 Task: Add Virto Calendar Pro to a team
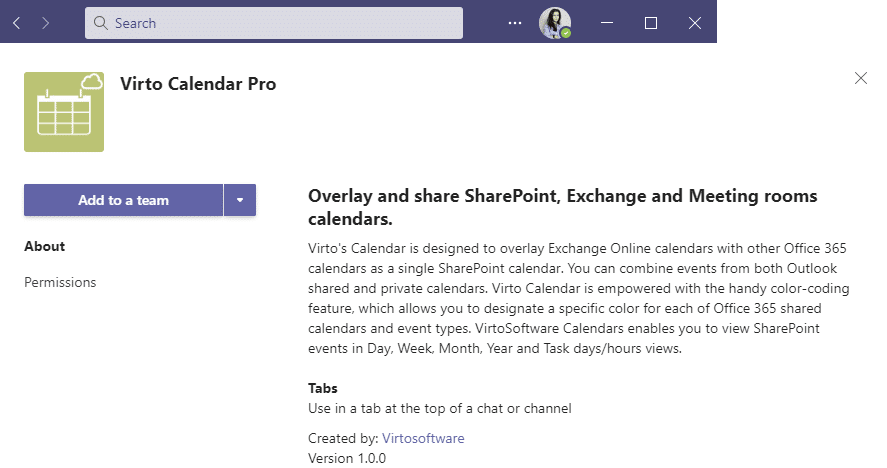click(123, 200)
